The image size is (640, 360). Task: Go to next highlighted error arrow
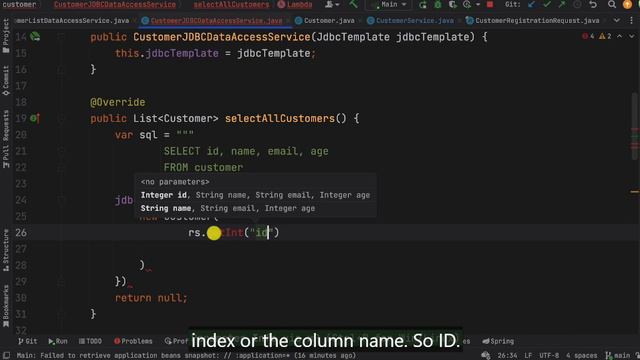[631, 36]
